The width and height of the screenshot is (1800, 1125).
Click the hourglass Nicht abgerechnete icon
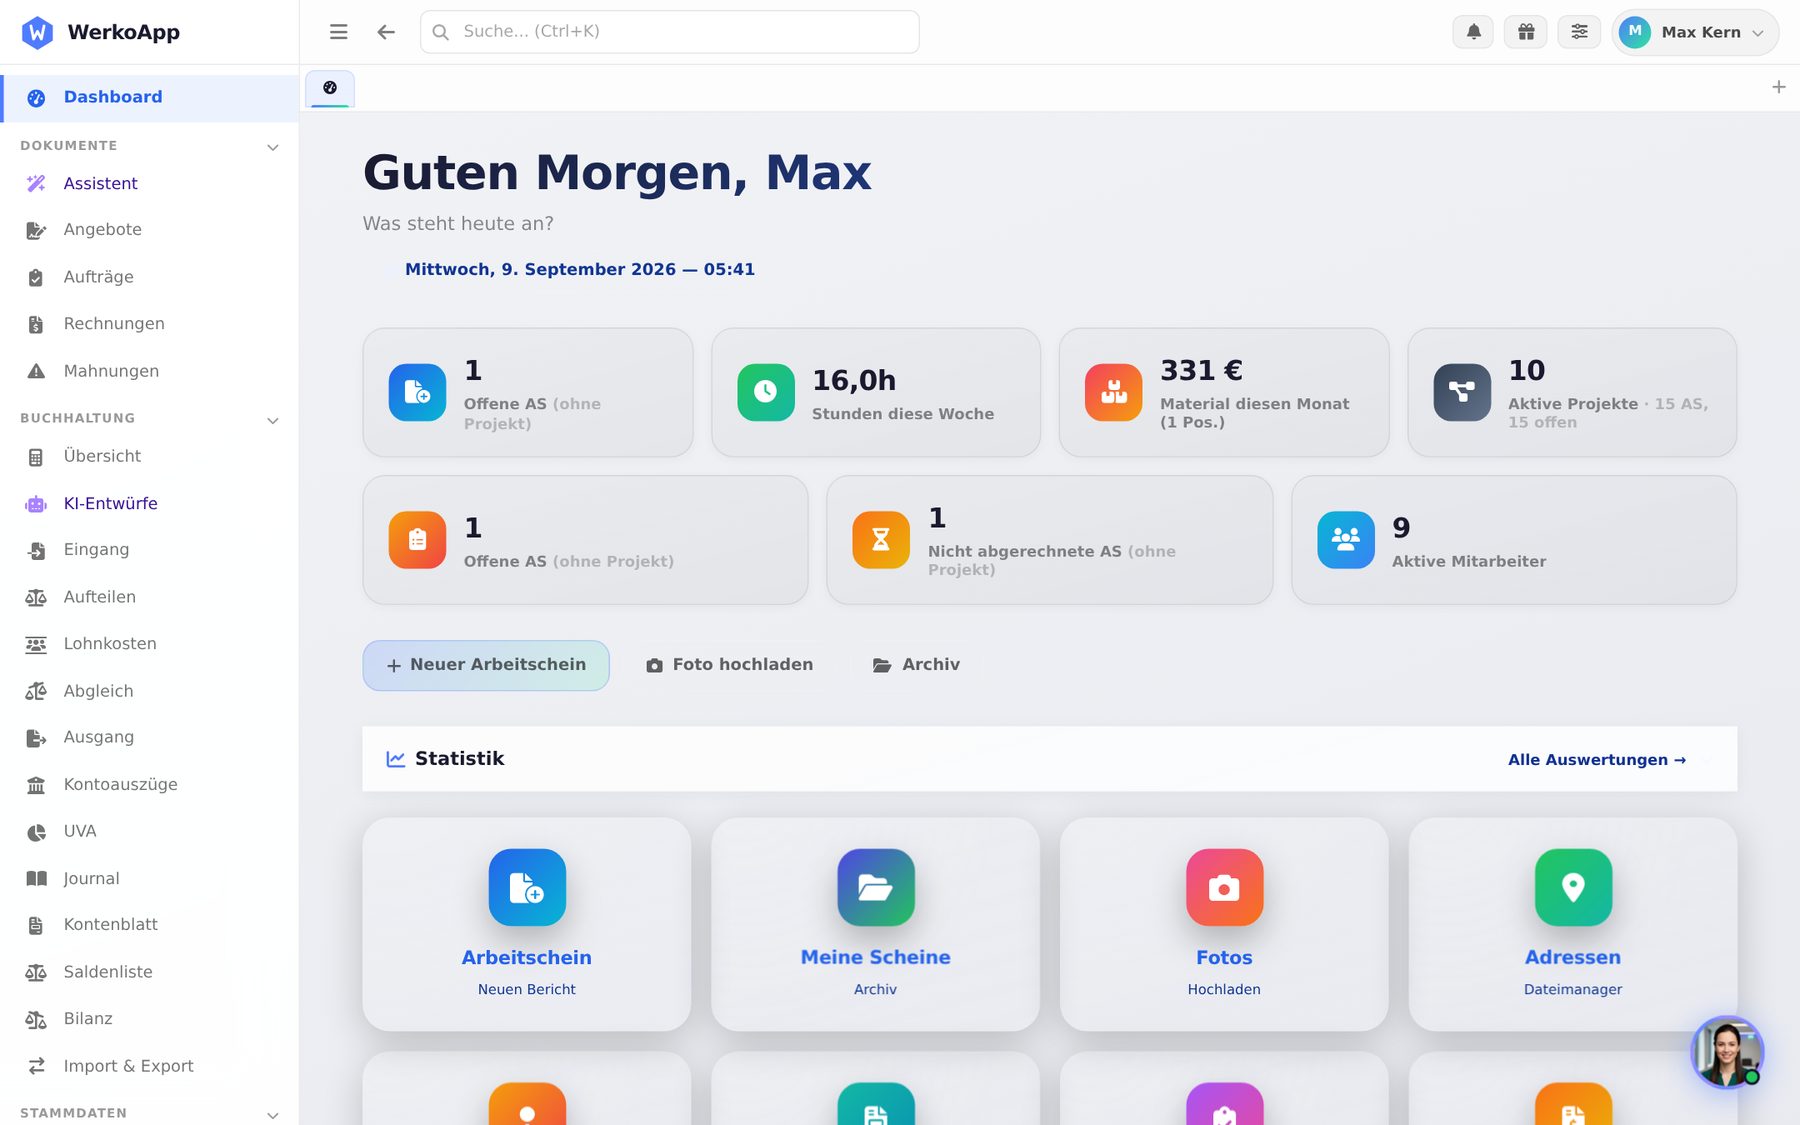pos(881,540)
